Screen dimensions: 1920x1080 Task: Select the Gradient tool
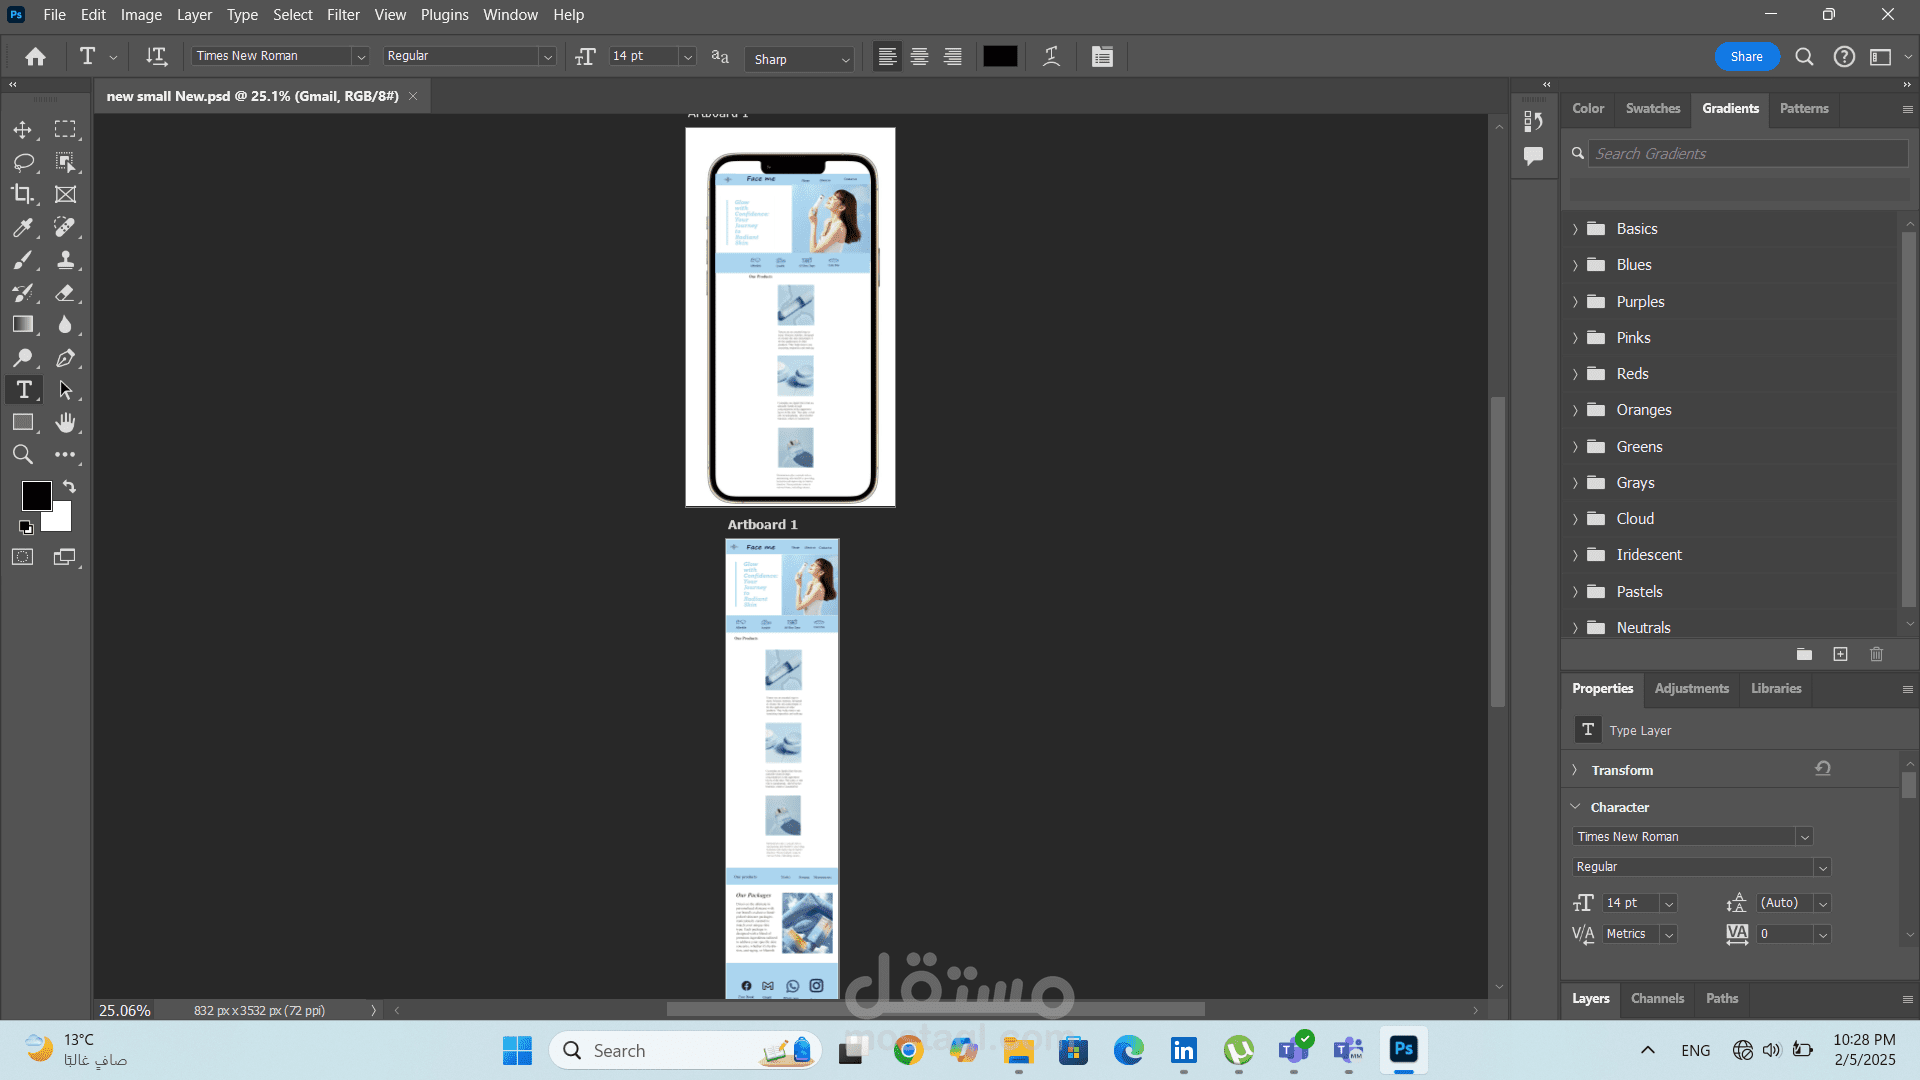tap(23, 325)
